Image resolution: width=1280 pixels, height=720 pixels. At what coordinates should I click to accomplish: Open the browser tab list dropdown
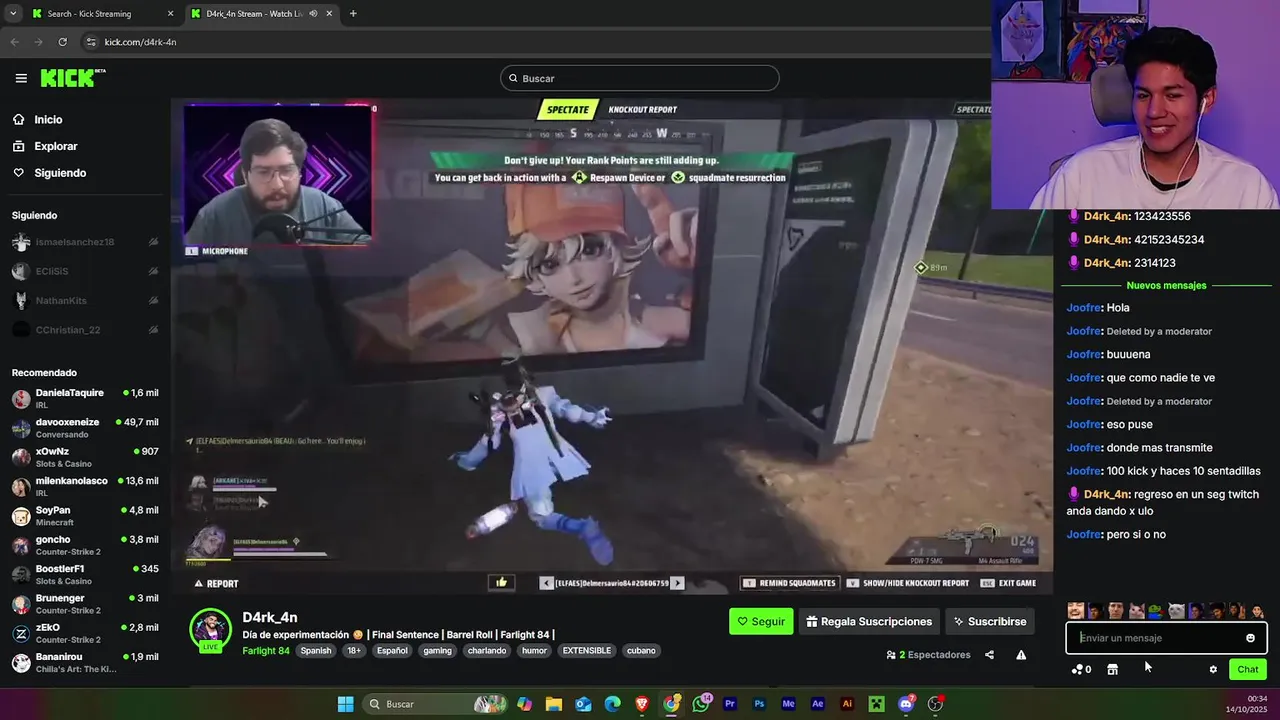(x=13, y=14)
